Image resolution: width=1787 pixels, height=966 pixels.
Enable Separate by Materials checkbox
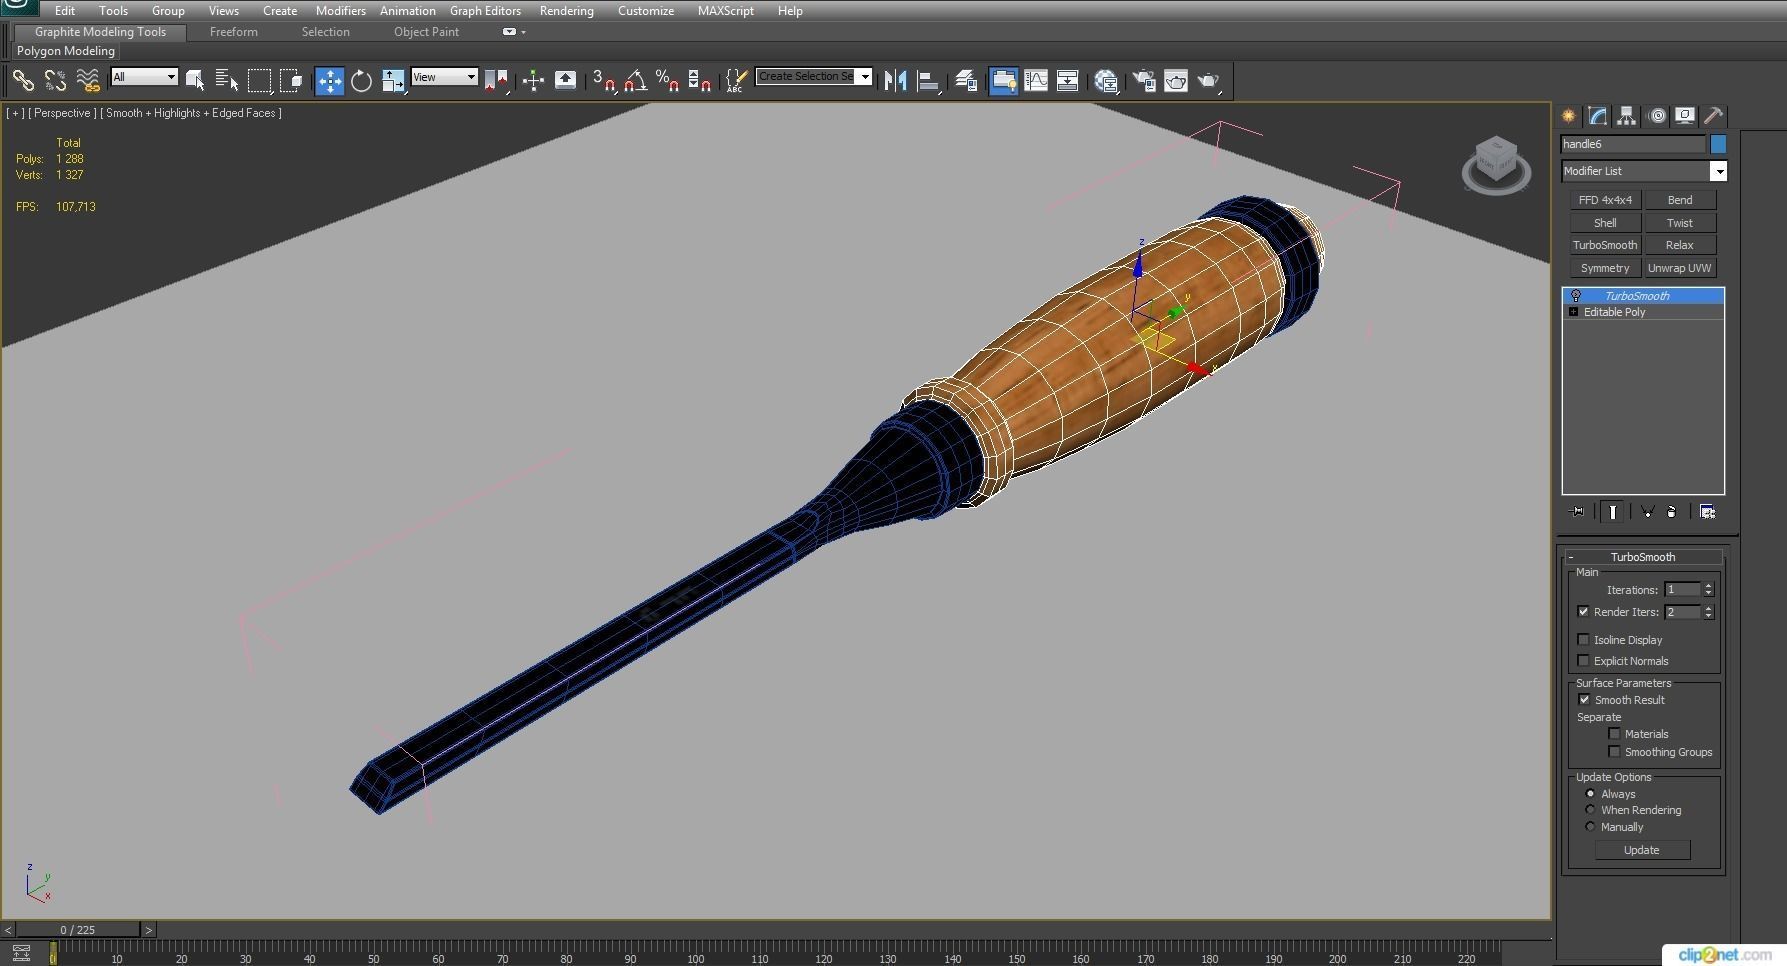coord(1614,734)
